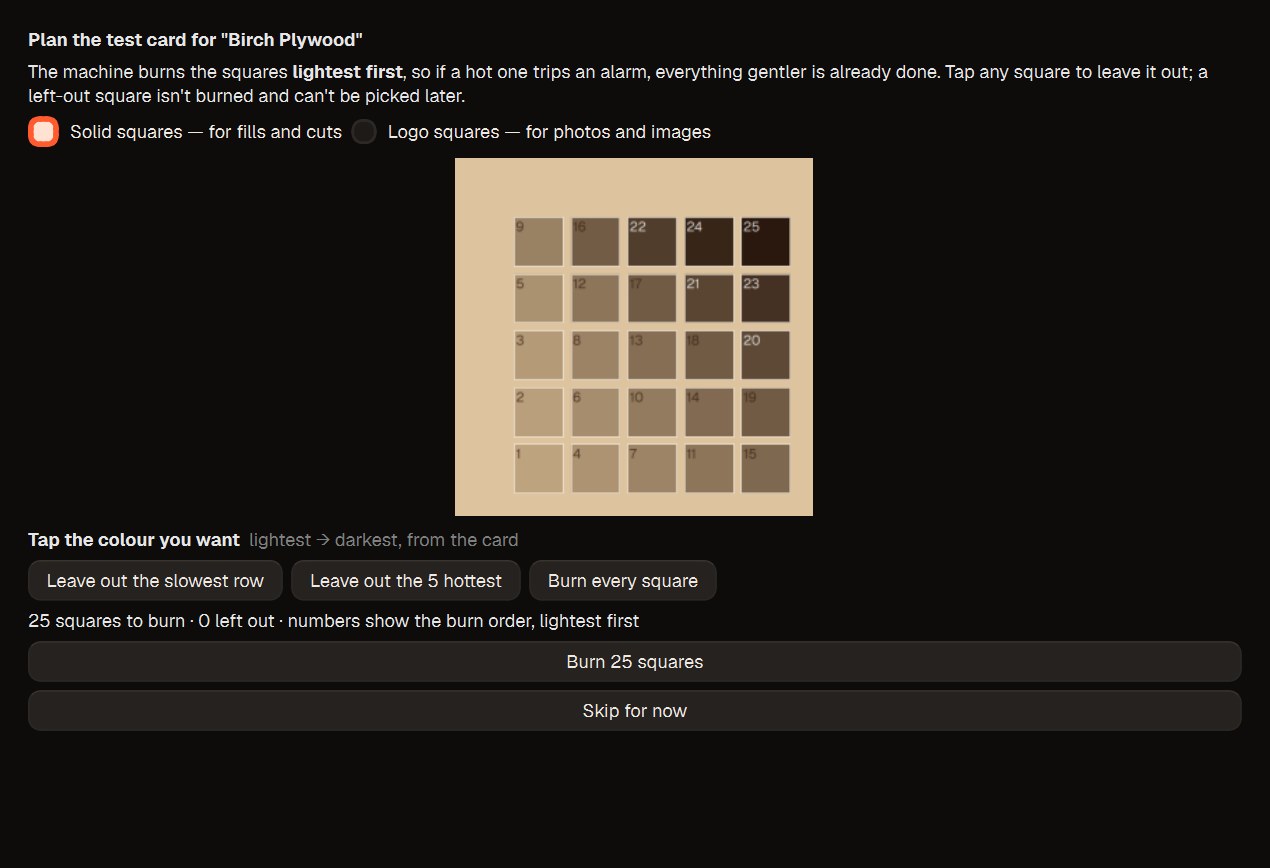Viewport: 1270px width, 868px height.
Task: Tap square number 17
Action: [x=652, y=298]
